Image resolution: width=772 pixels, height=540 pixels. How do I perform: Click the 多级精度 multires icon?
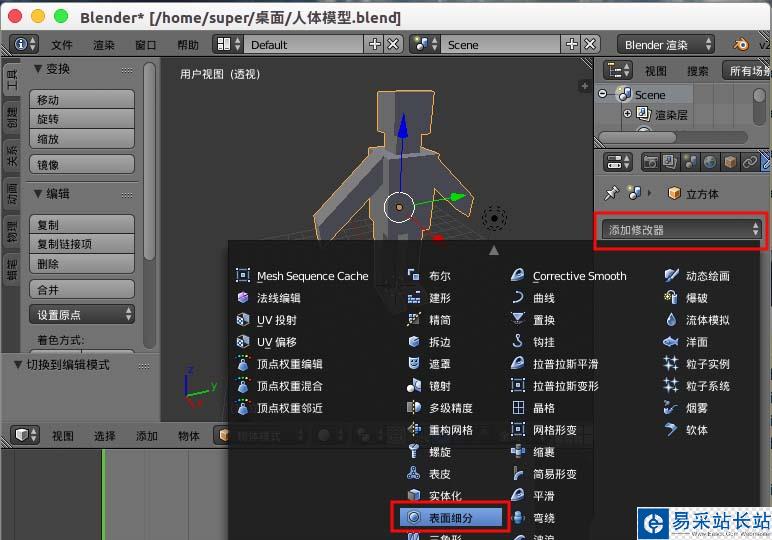(414, 407)
